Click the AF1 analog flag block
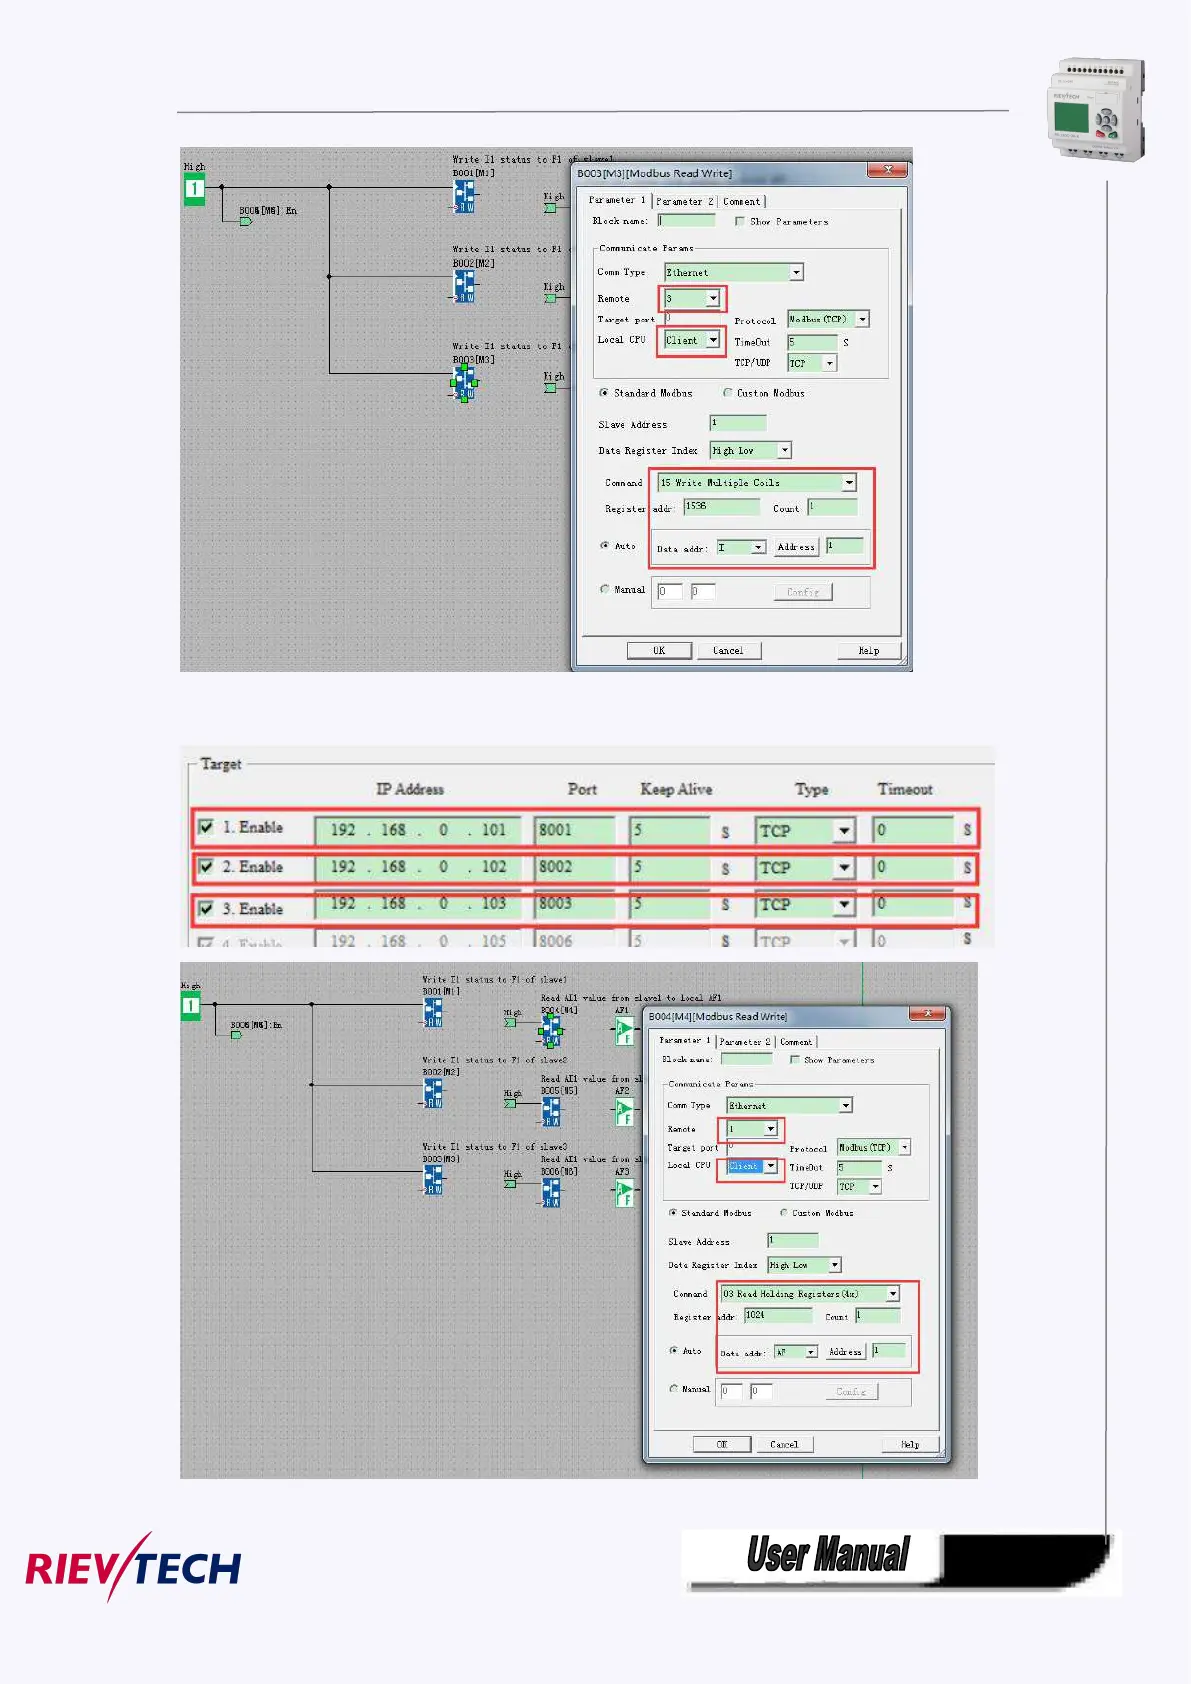 pos(624,1031)
